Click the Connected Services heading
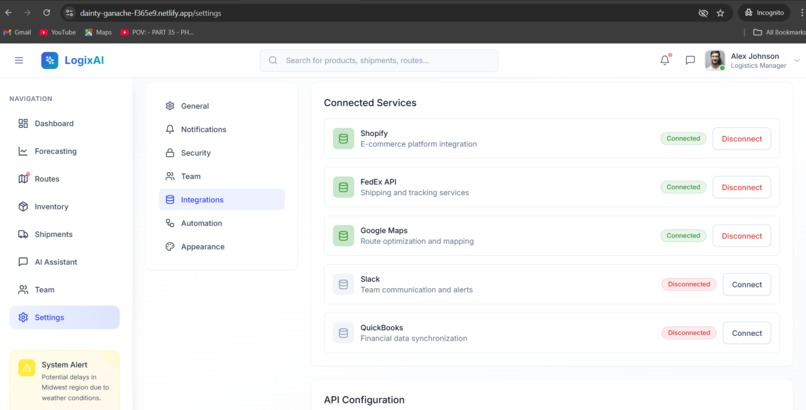The image size is (806, 410). click(370, 103)
